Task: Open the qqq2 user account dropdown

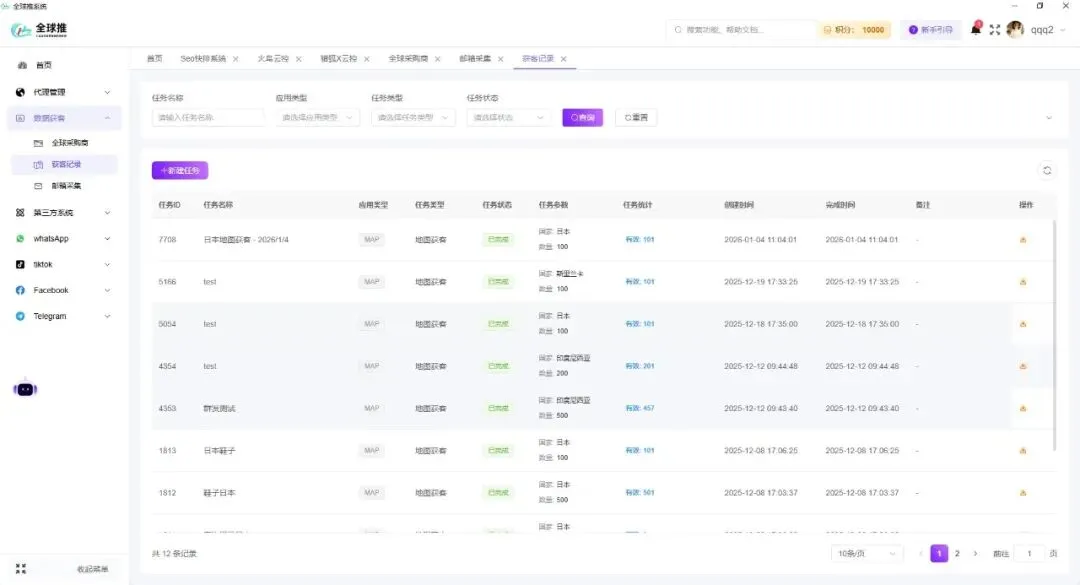Action: click(1048, 30)
